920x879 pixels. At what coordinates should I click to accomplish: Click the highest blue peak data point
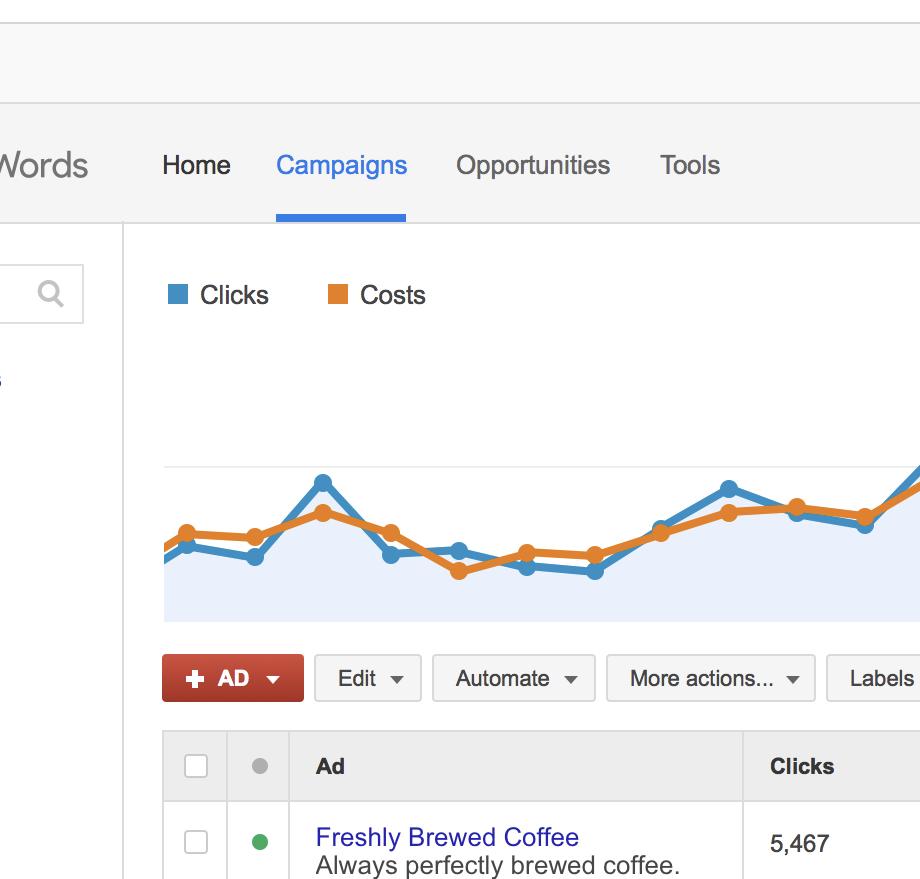323,483
